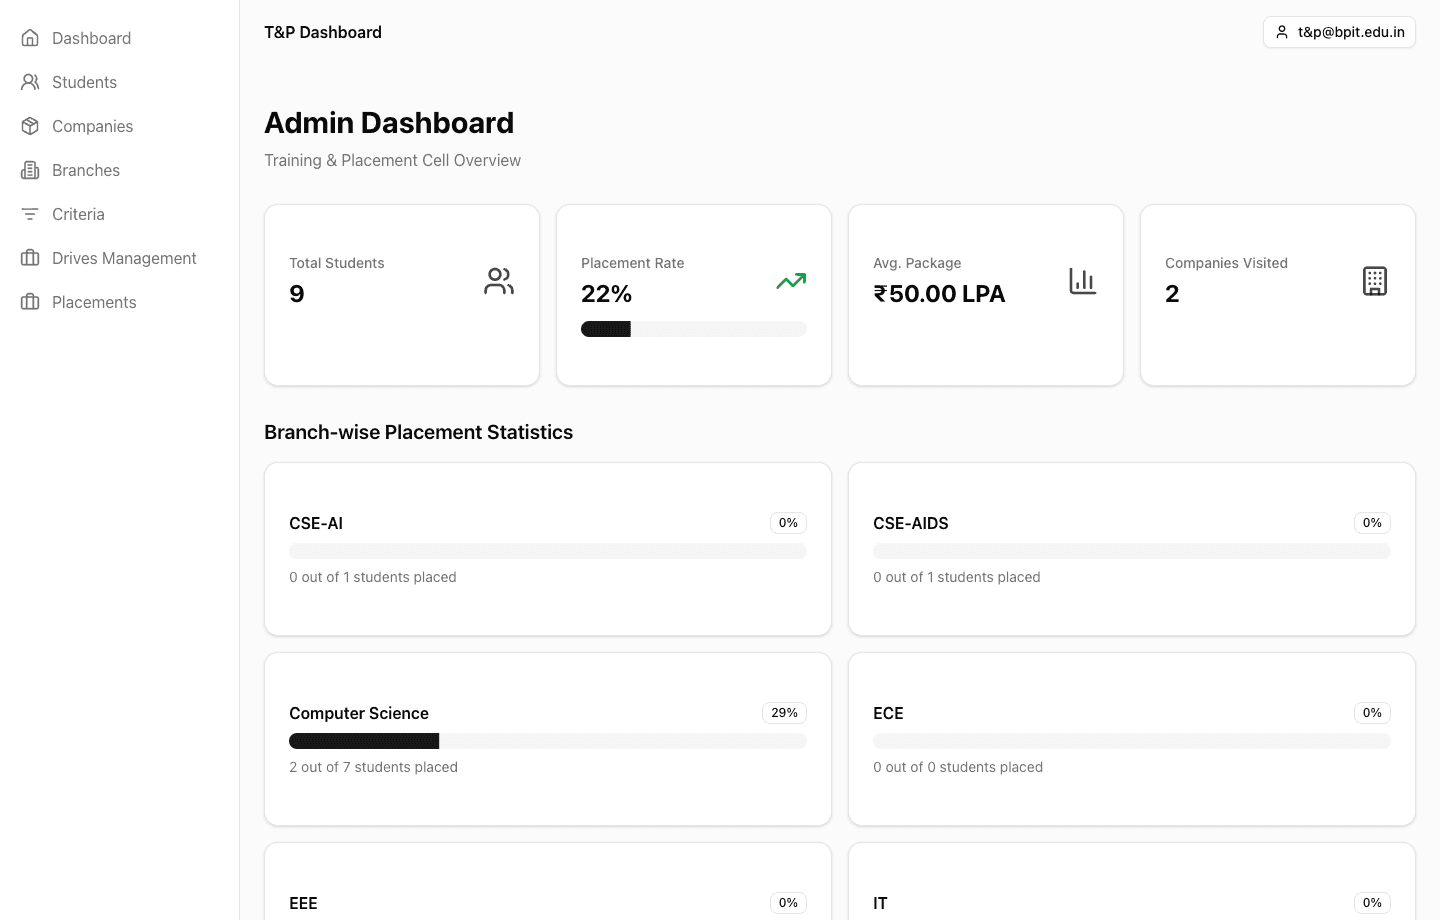
Task: Click the Companies box icon in sidebar
Action: 30,126
